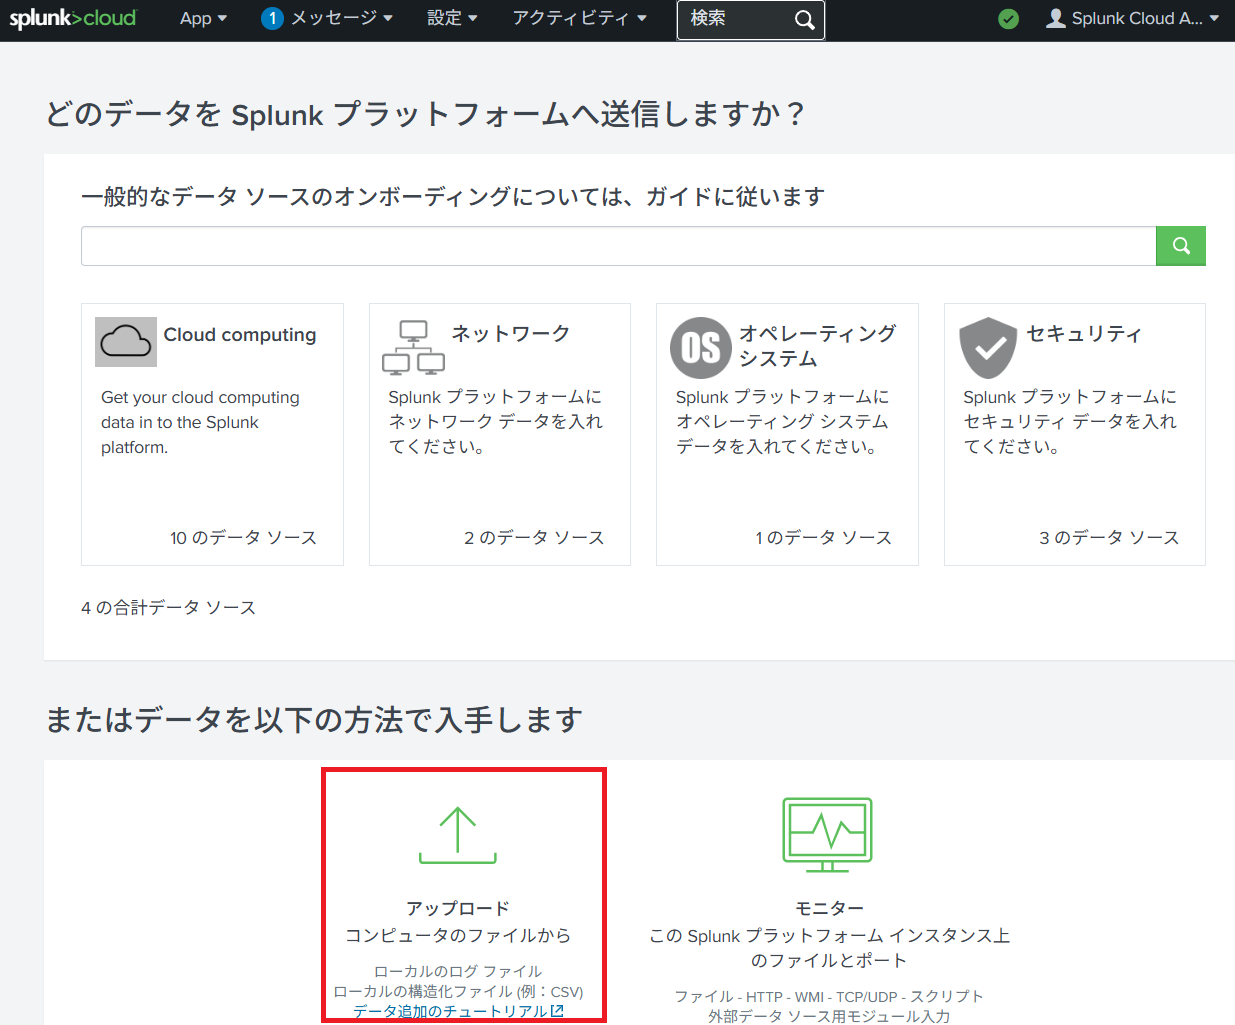Image resolution: width=1235 pixels, height=1025 pixels.
Task: Select the アップロード option title
Action: coord(458,908)
